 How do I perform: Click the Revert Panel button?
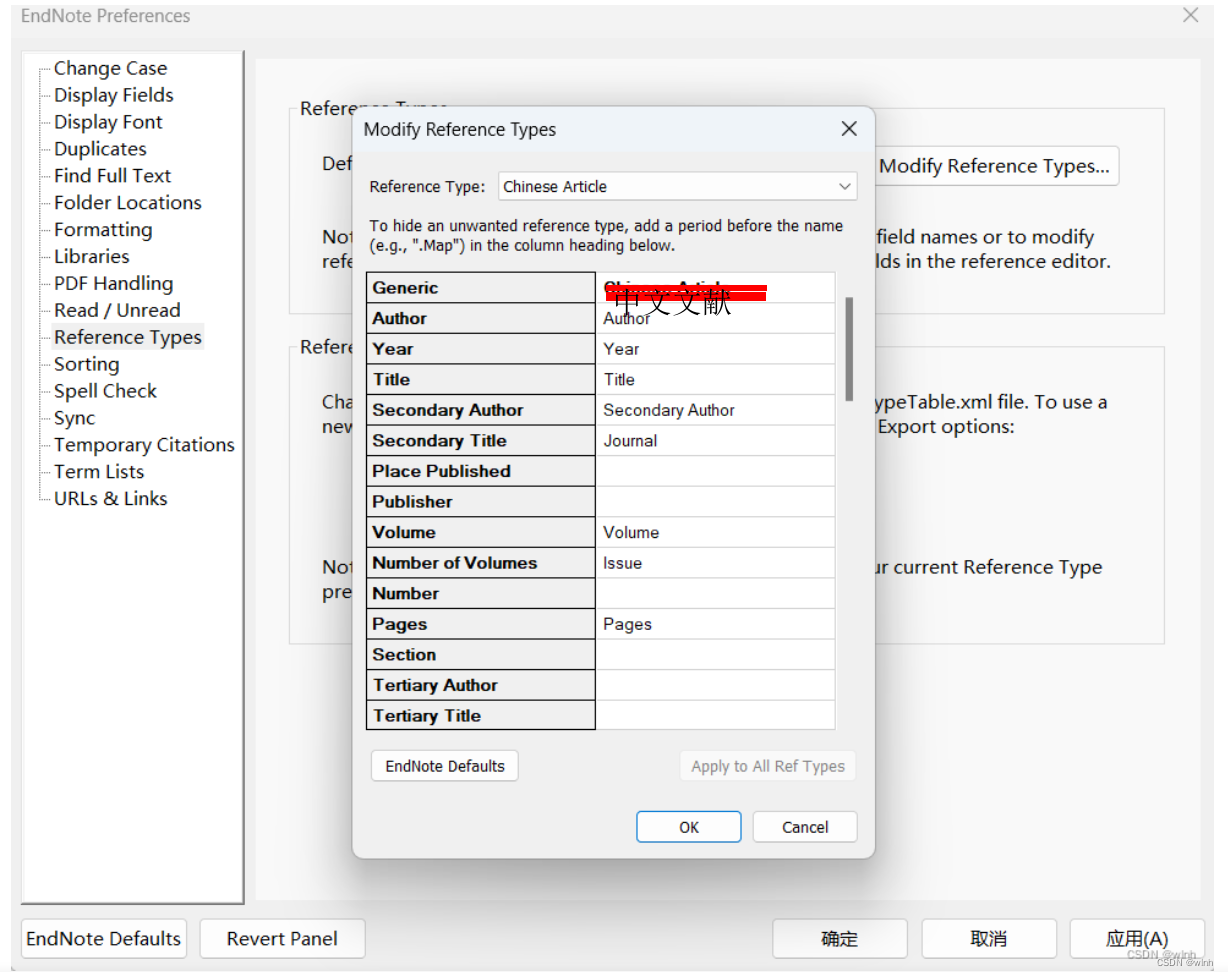(x=282, y=938)
